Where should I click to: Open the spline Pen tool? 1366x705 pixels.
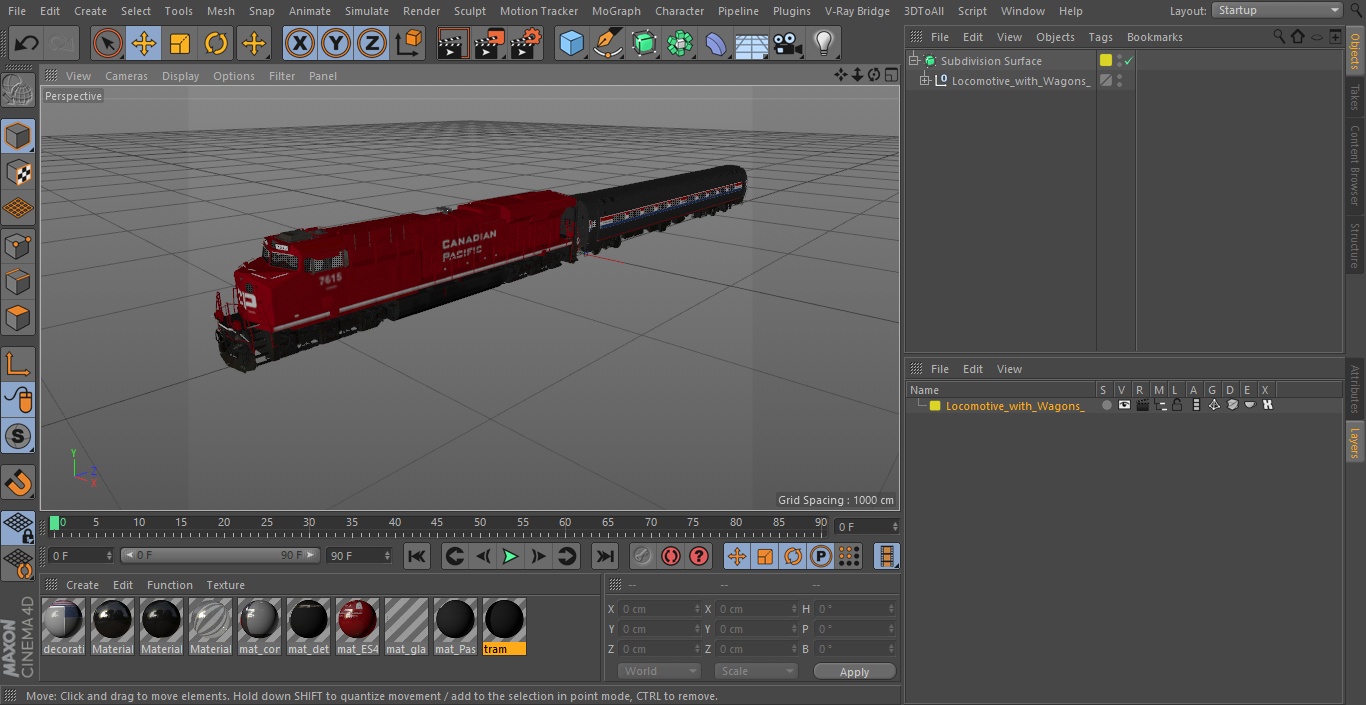608,43
